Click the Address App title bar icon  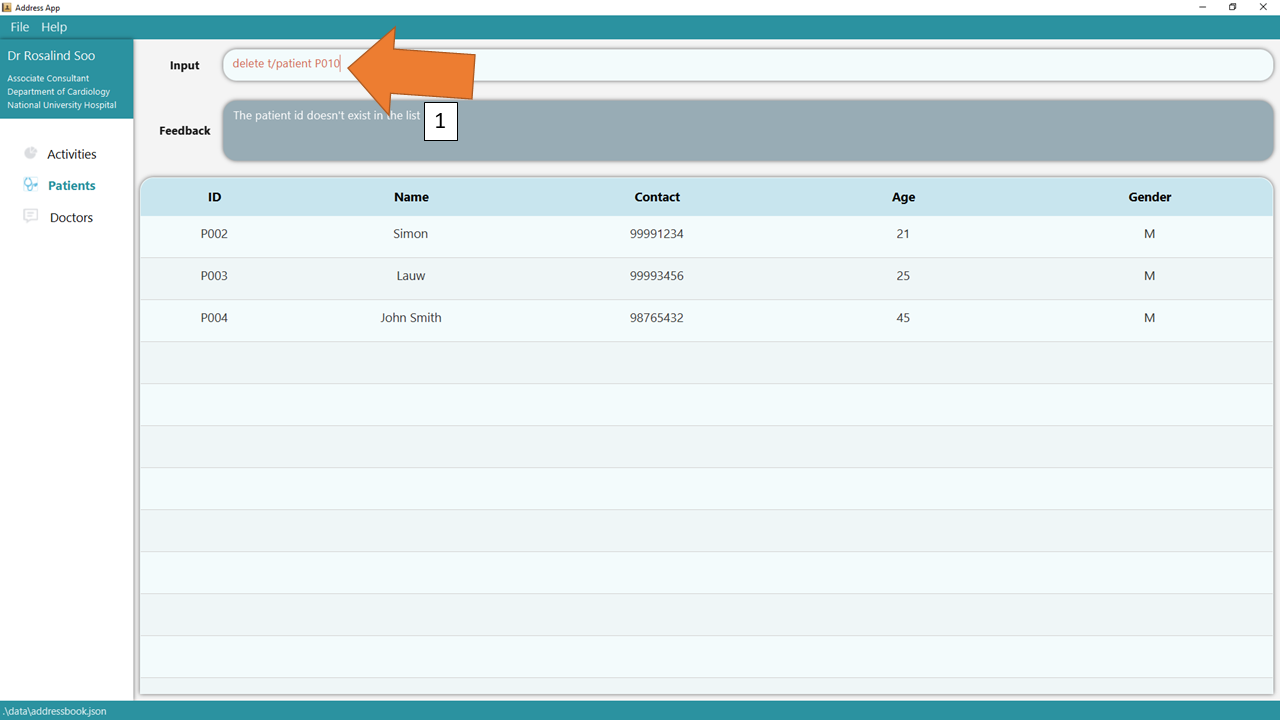pyautogui.click(x=7, y=7)
